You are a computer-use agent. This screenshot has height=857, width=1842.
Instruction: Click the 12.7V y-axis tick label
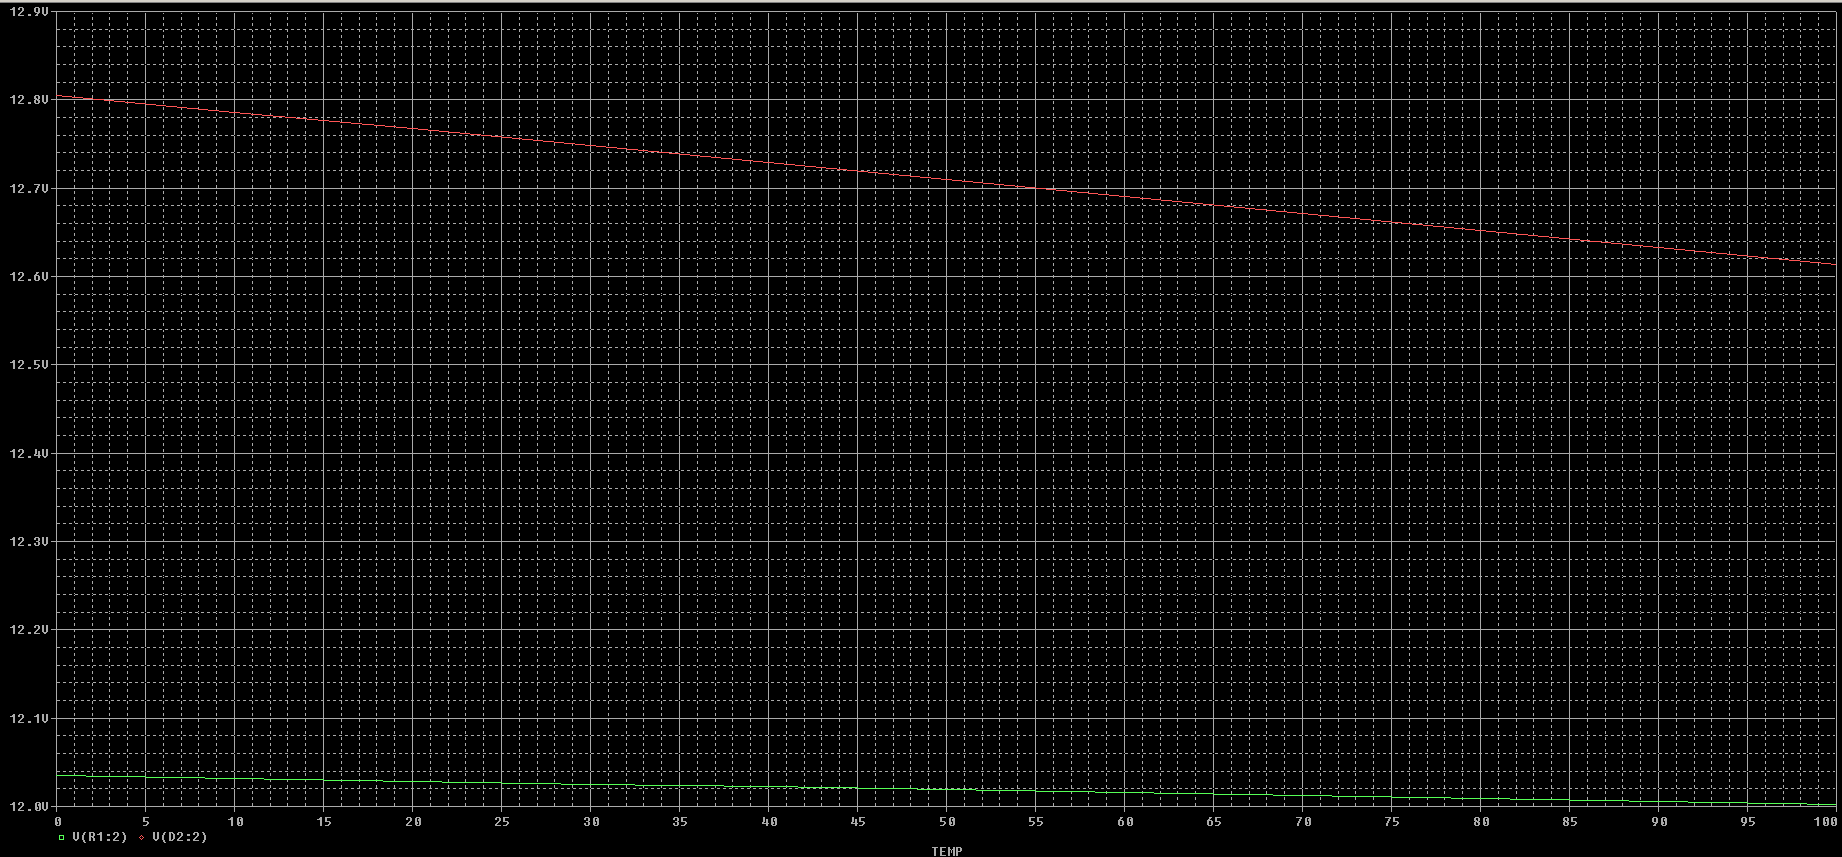click(x=28, y=188)
